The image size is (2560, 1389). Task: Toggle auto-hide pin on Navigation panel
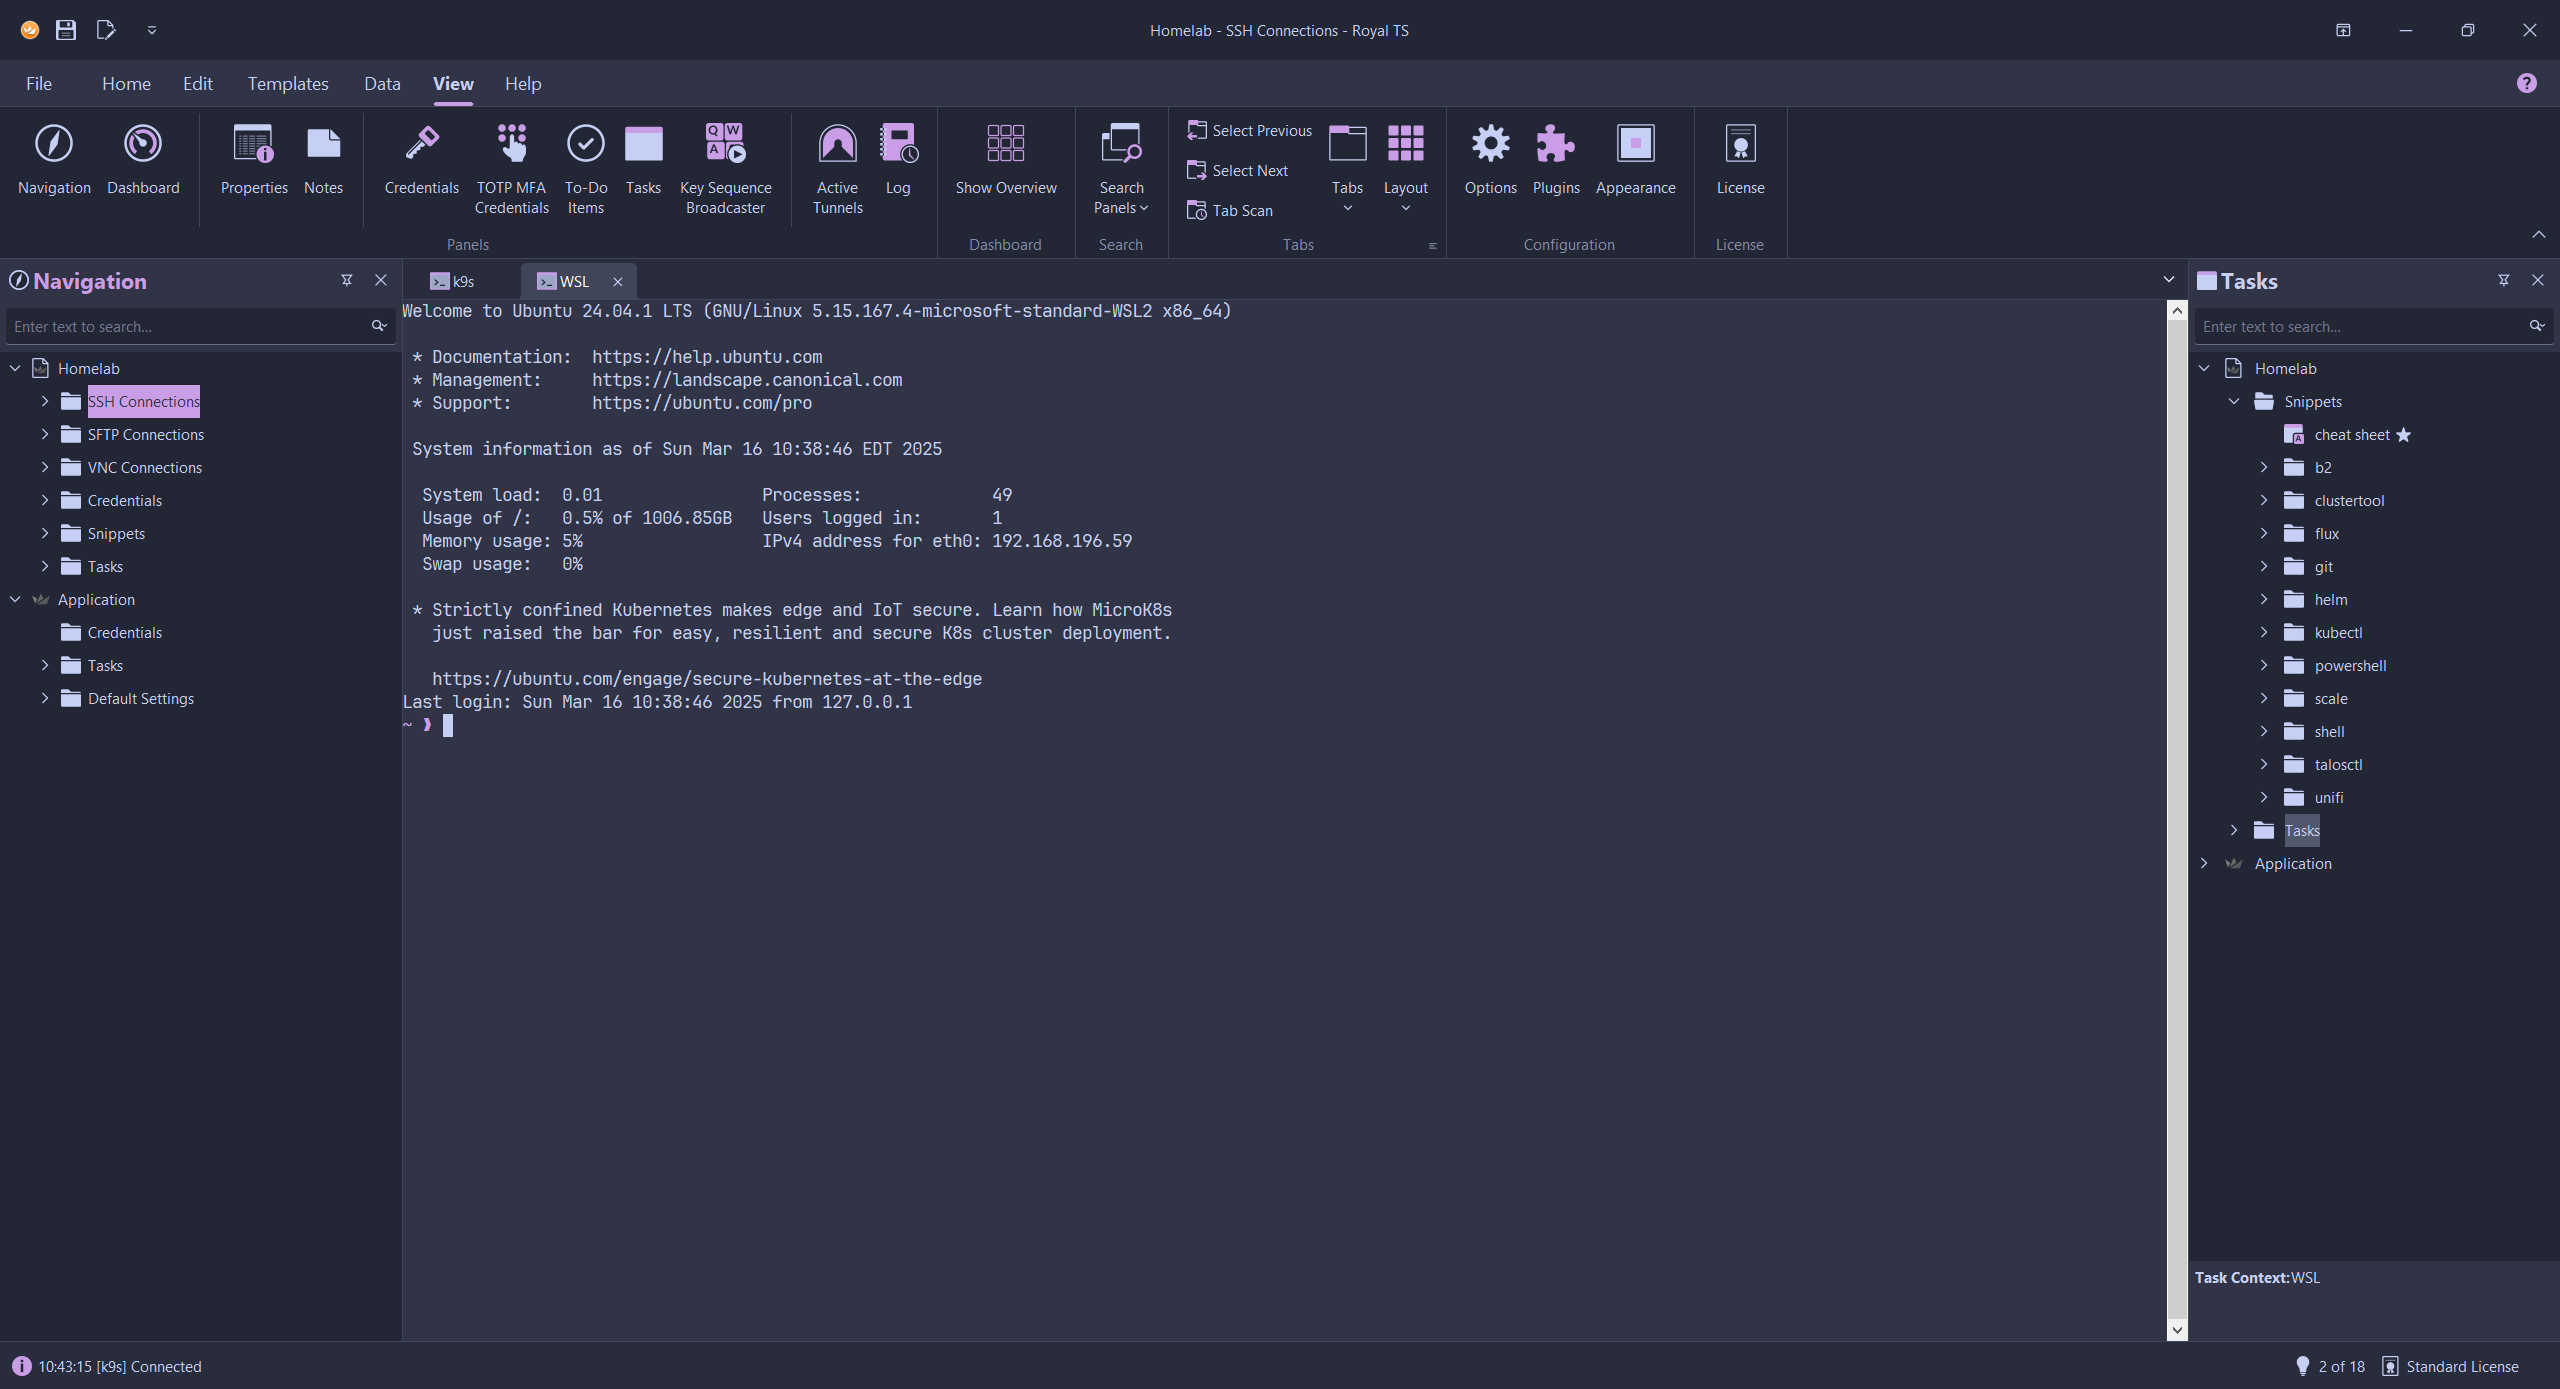coord(347,280)
